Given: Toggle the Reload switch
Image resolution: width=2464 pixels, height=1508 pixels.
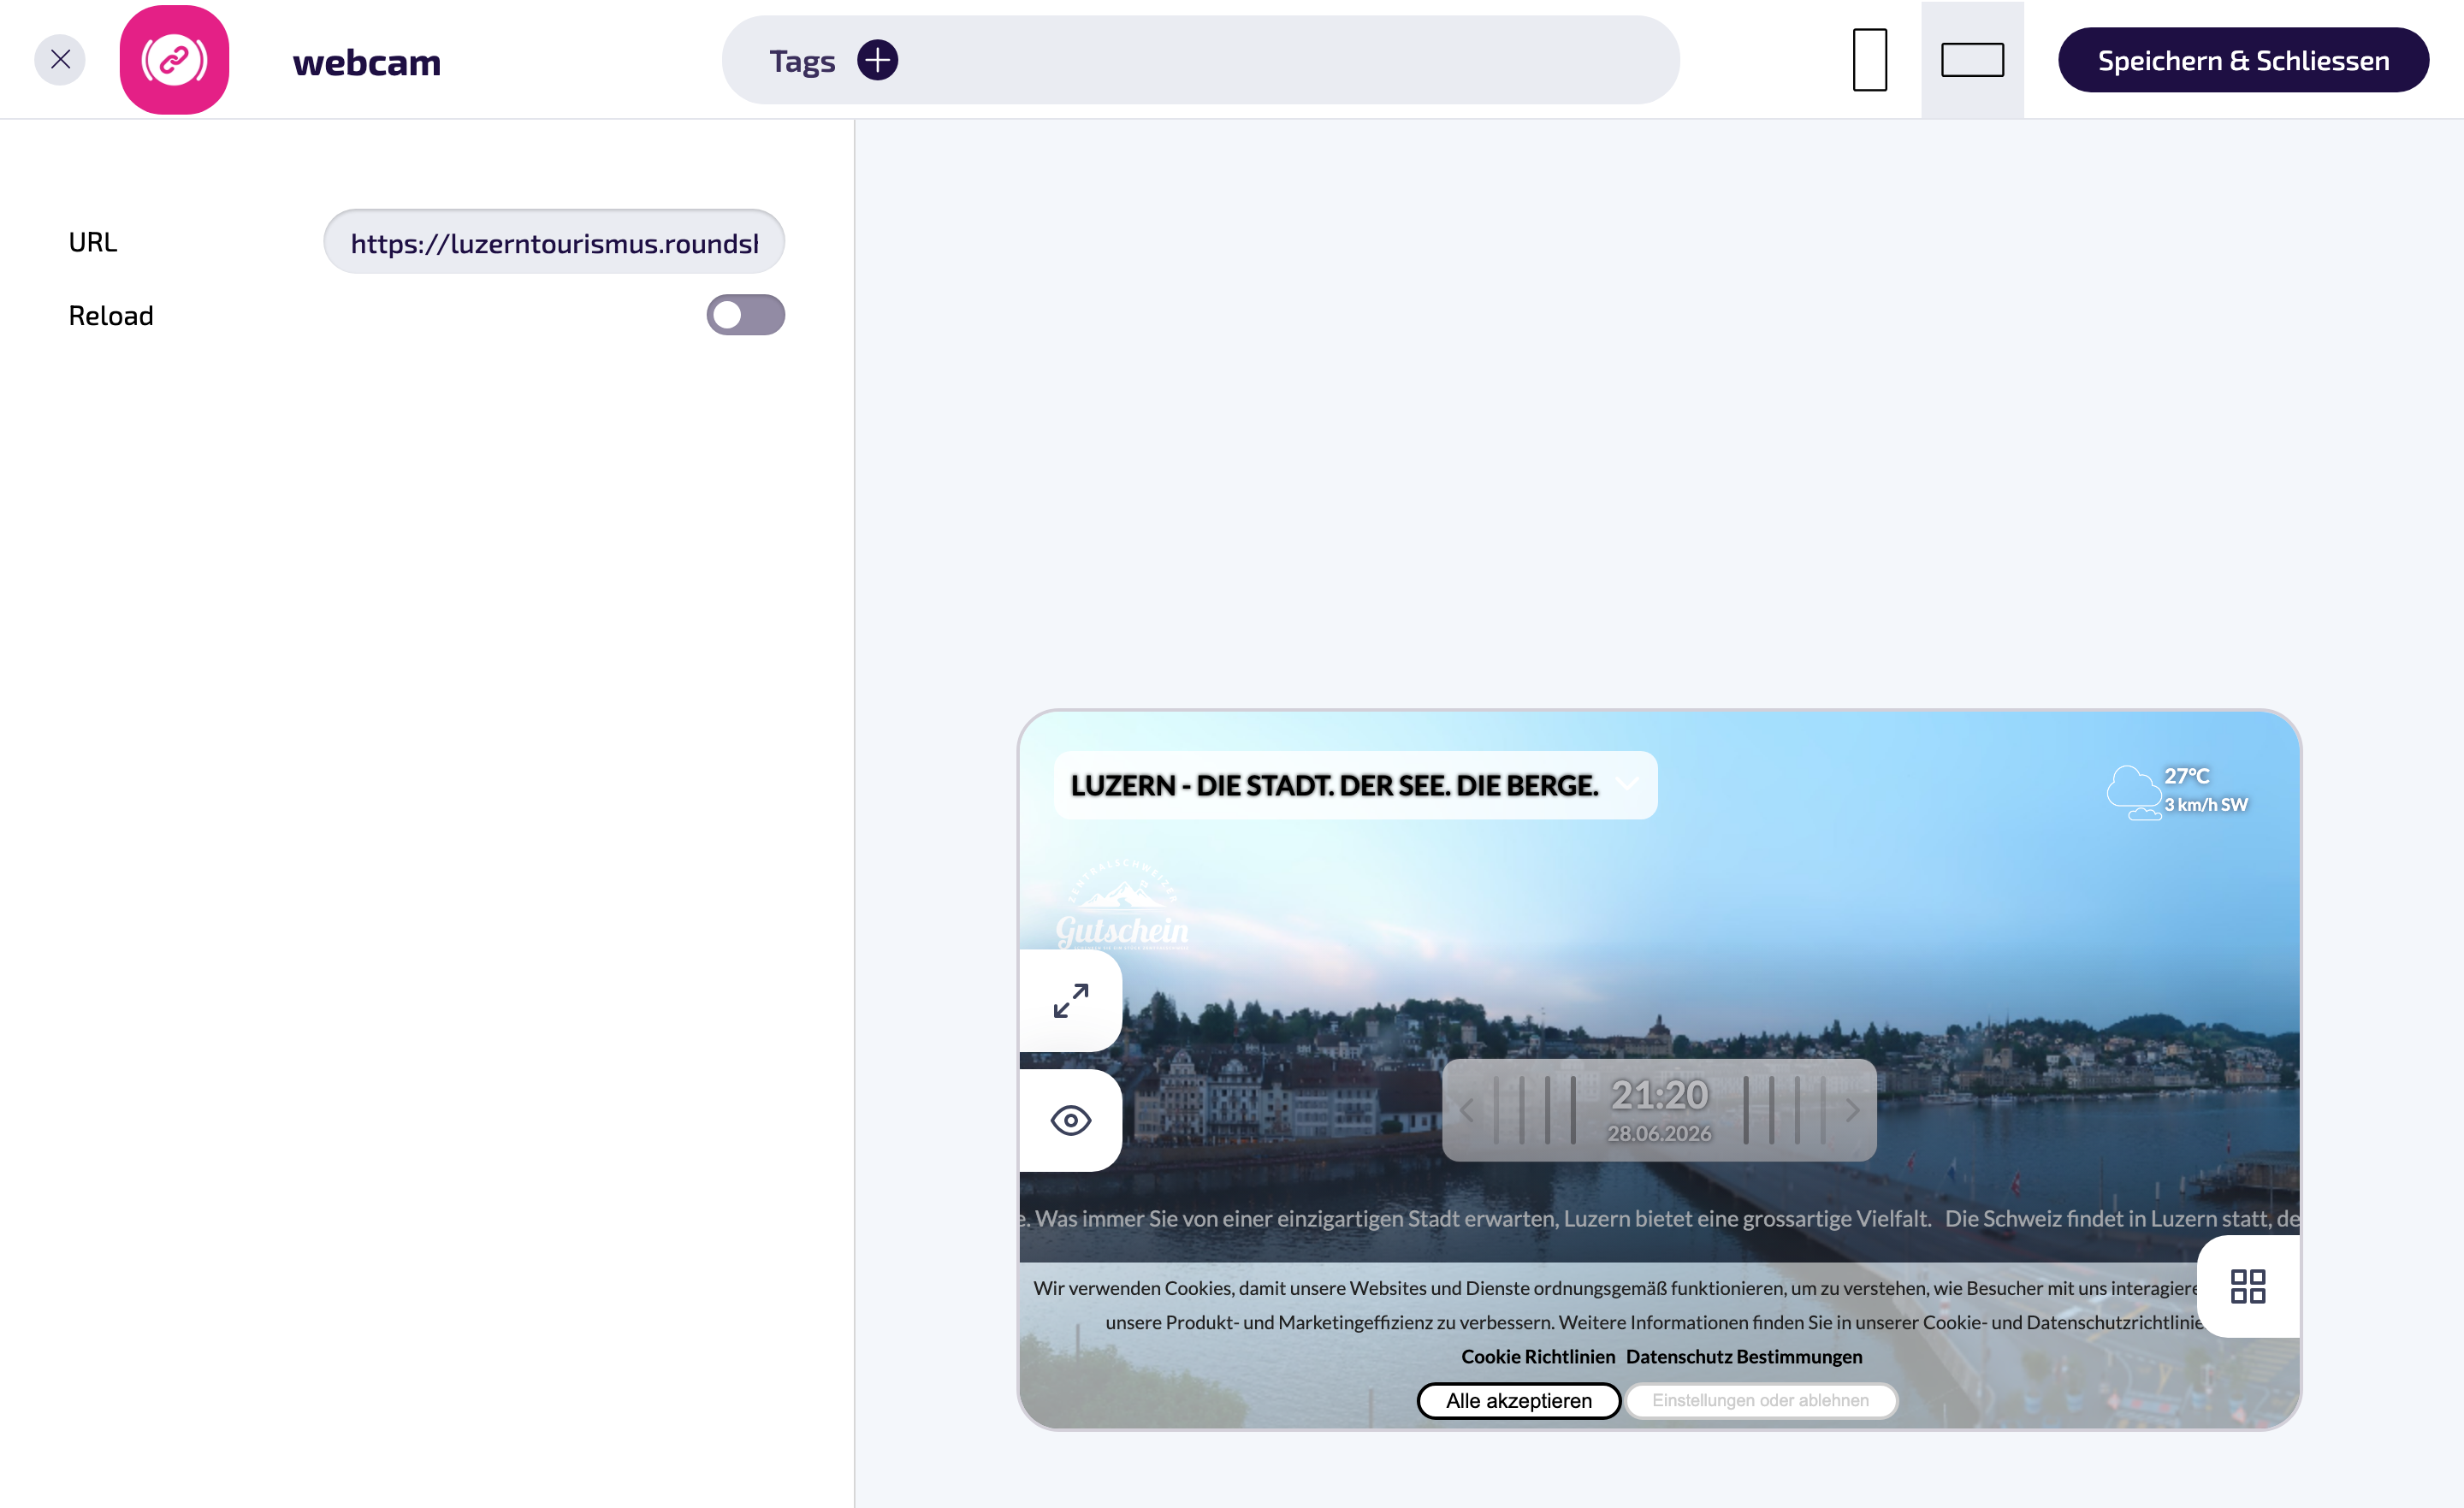Looking at the screenshot, I should coord(745,315).
